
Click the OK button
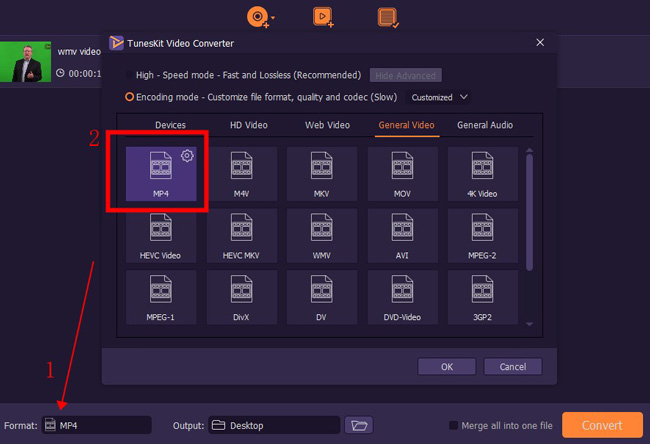pos(446,366)
